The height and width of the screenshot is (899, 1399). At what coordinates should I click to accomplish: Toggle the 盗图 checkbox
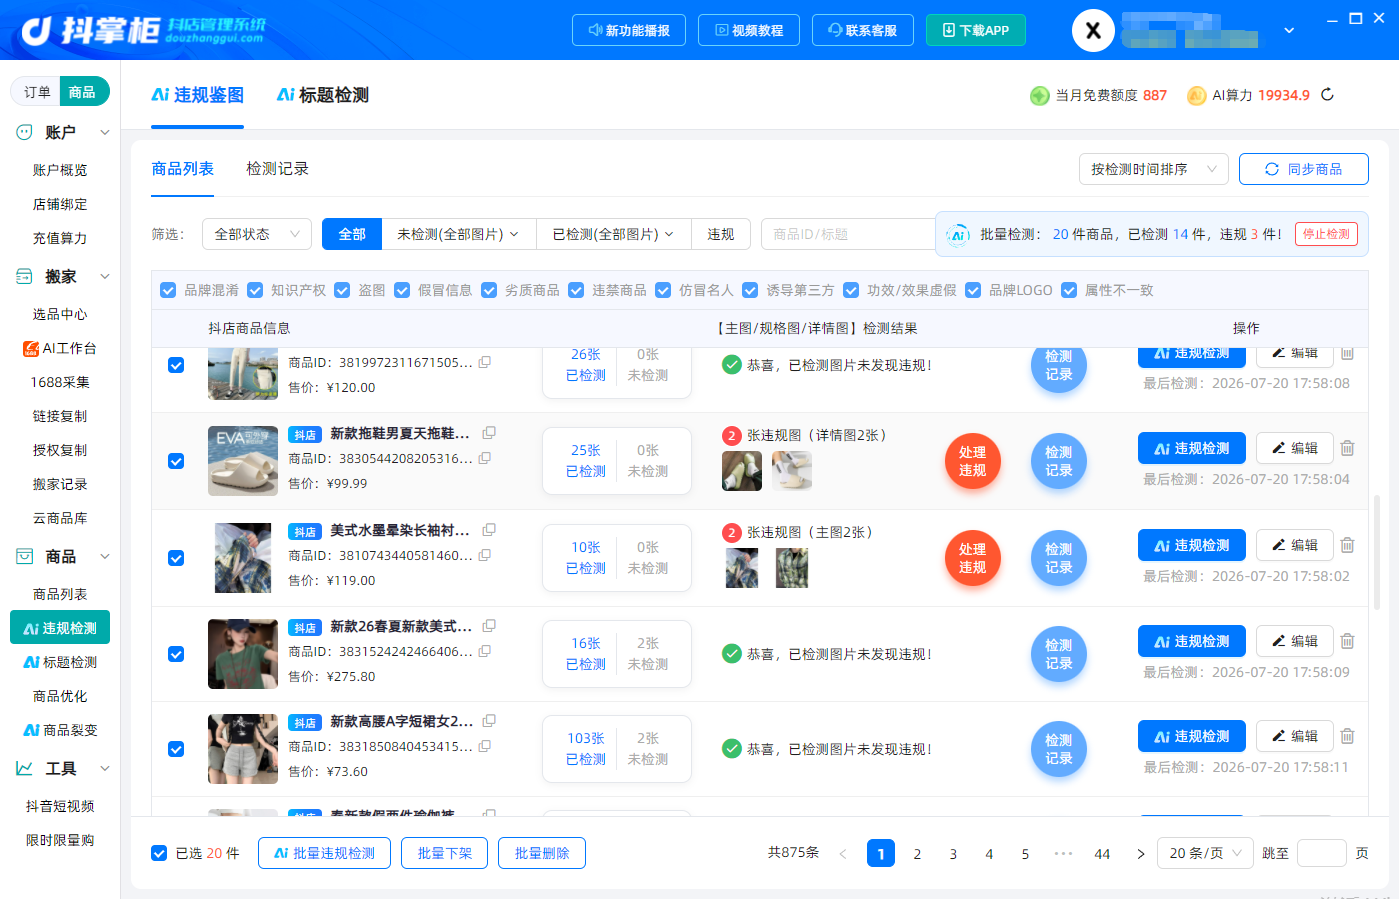(342, 290)
